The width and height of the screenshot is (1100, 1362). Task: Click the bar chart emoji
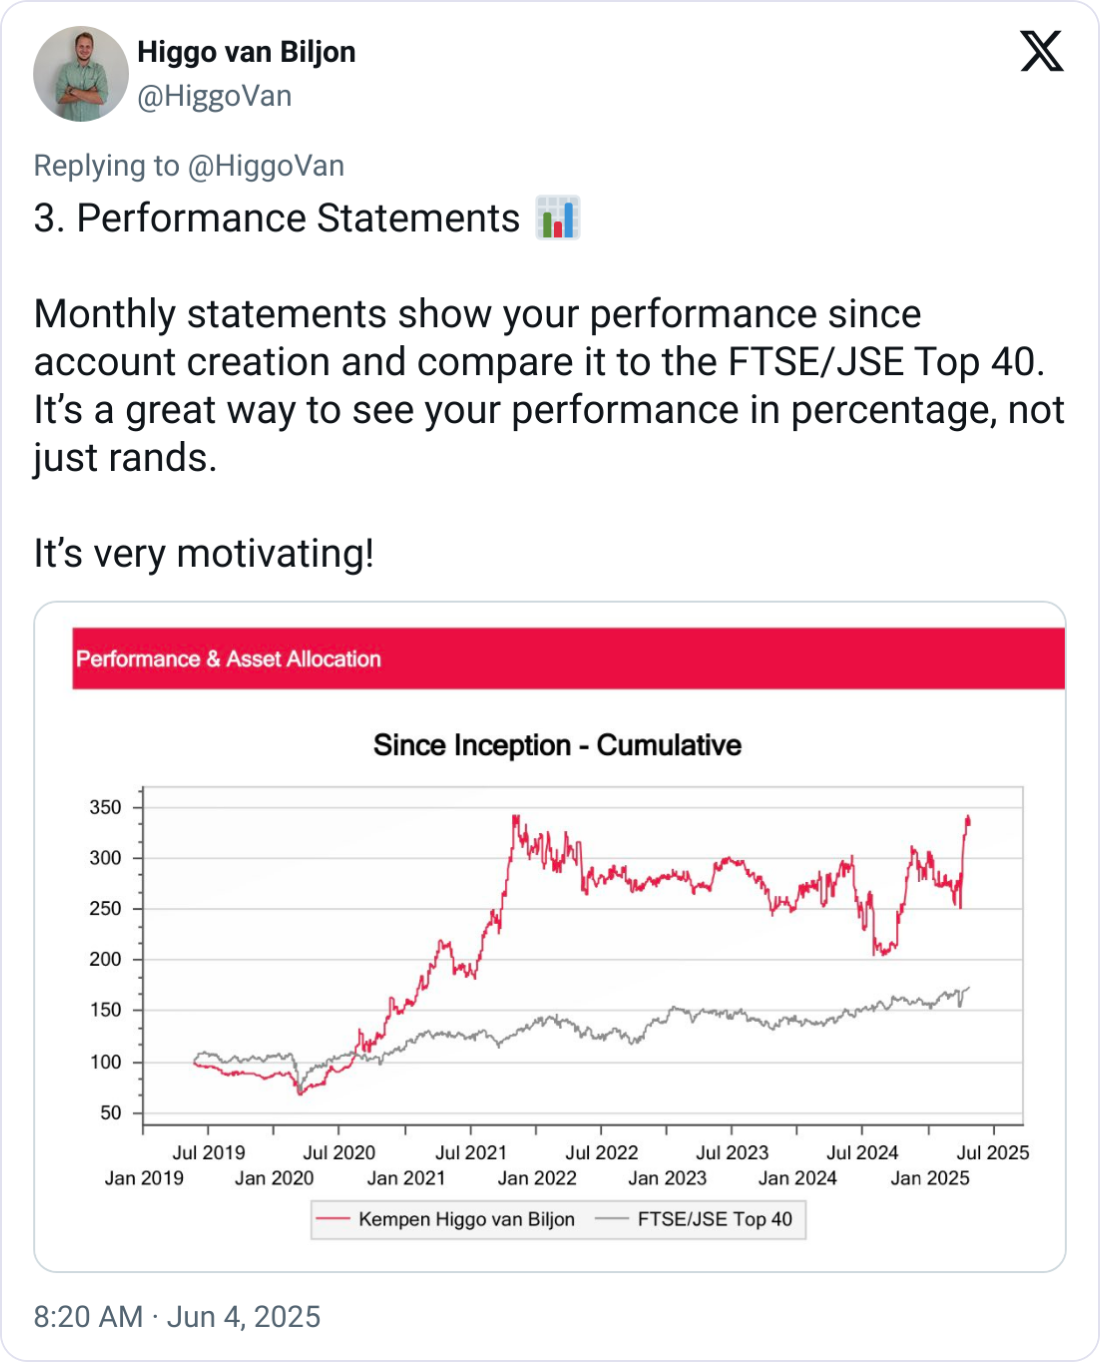[558, 218]
